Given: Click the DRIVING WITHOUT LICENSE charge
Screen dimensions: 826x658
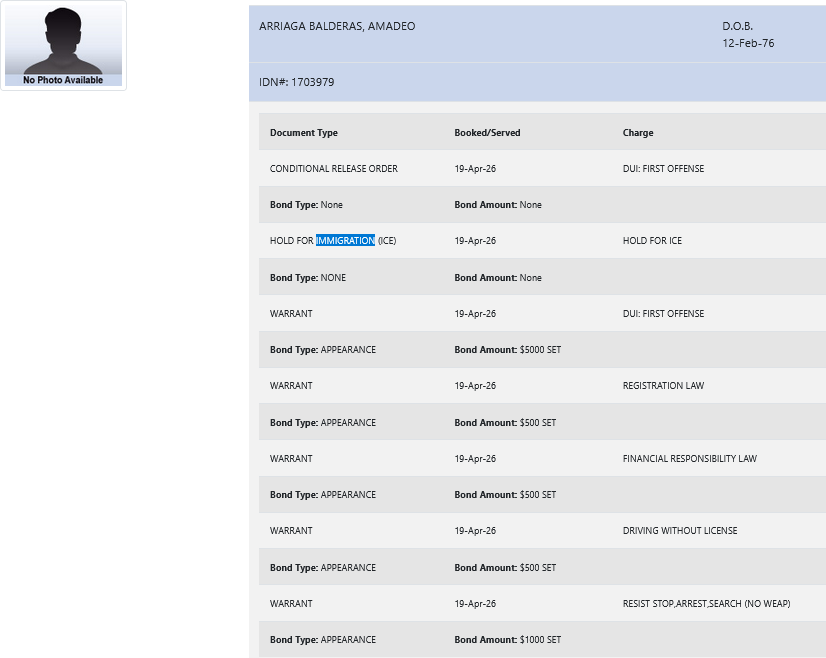Looking at the screenshot, I should 680,531.
